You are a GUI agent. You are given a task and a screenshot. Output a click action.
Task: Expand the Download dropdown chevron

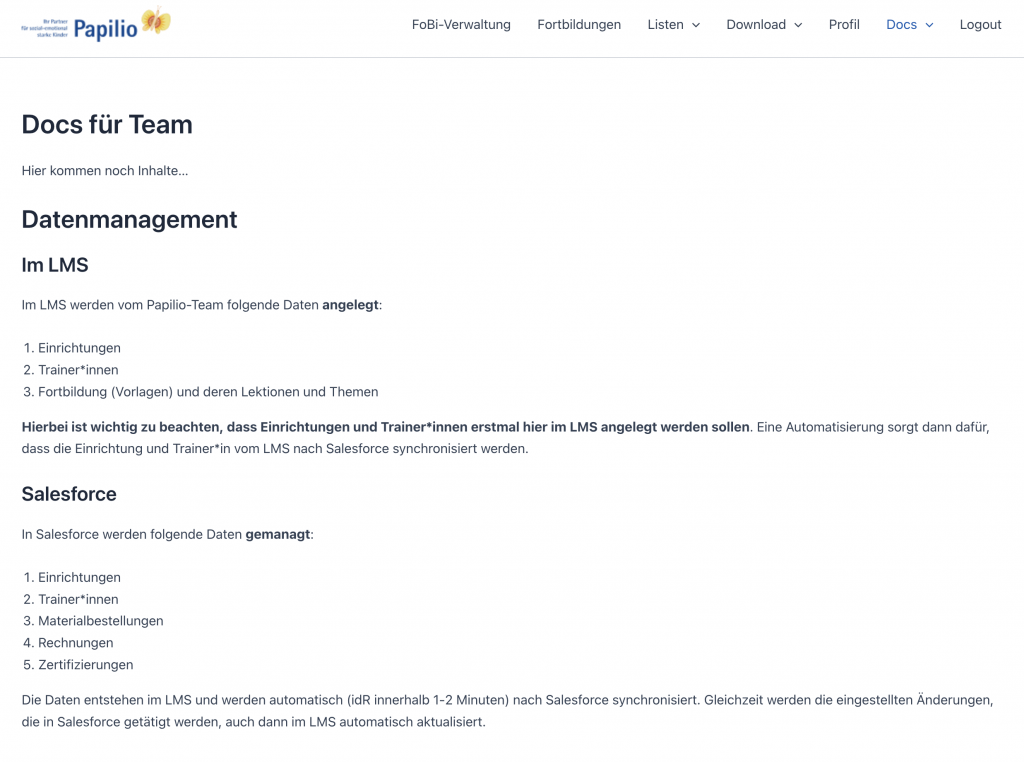click(x=798, y=25)
